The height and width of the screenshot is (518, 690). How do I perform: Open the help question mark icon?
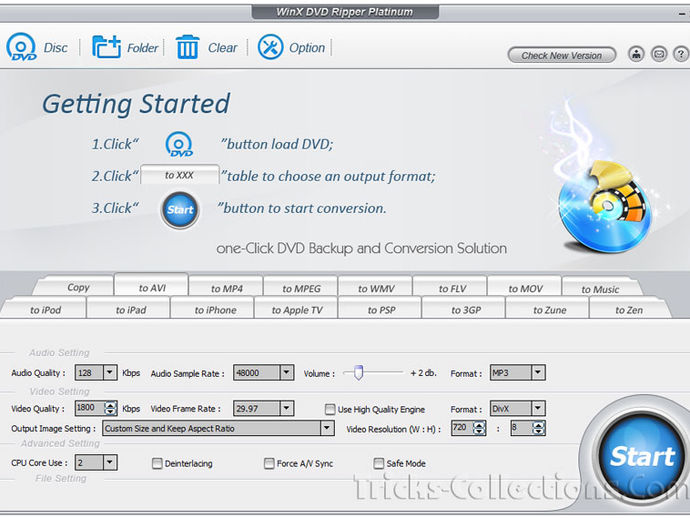tap(681, 54)
